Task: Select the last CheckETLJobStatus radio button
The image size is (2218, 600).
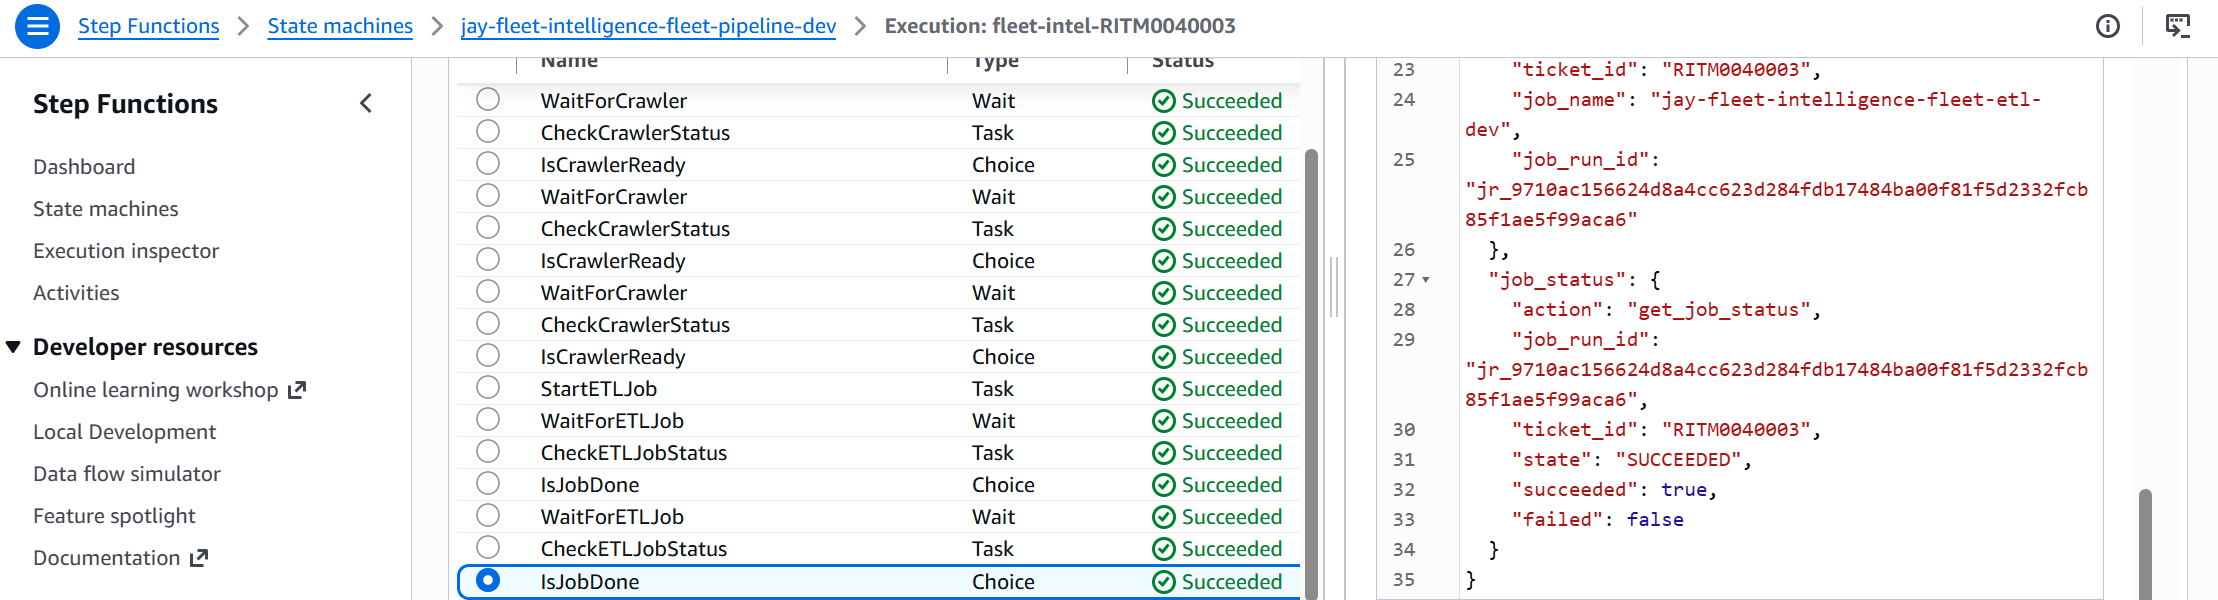Action: click(488, 547)
